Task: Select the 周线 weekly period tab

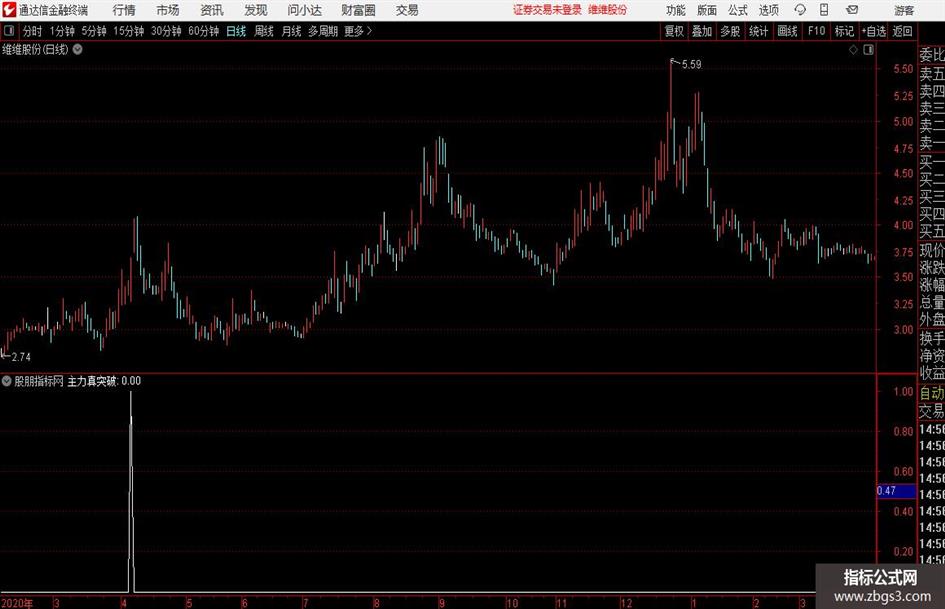Action: [x=263, y=31]
